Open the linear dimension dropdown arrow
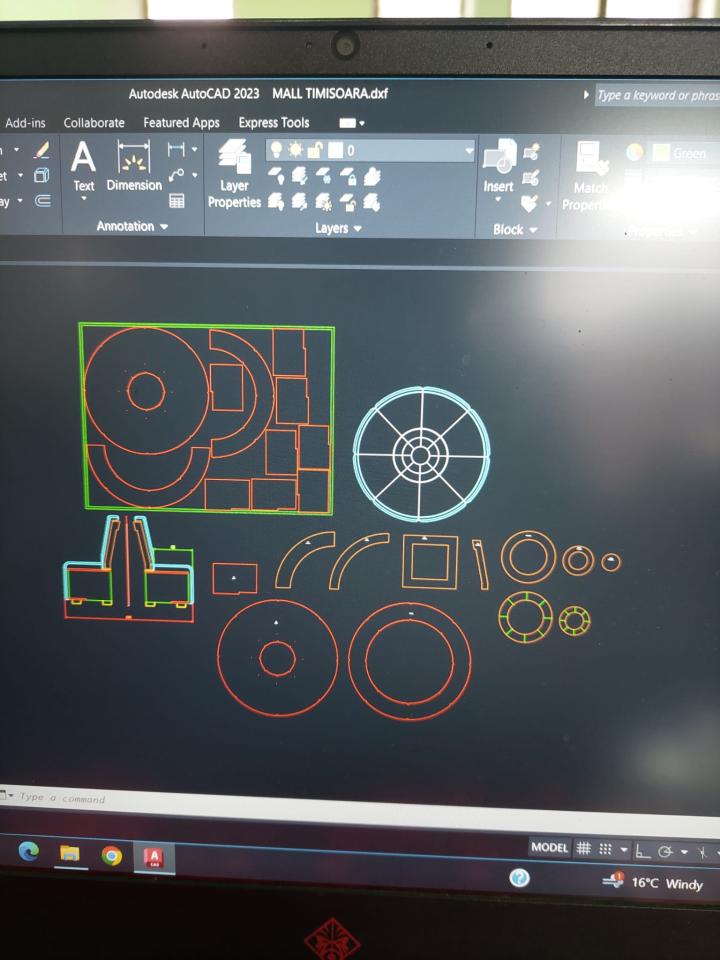This screenshot has height=960, width=720. [194, 149]
